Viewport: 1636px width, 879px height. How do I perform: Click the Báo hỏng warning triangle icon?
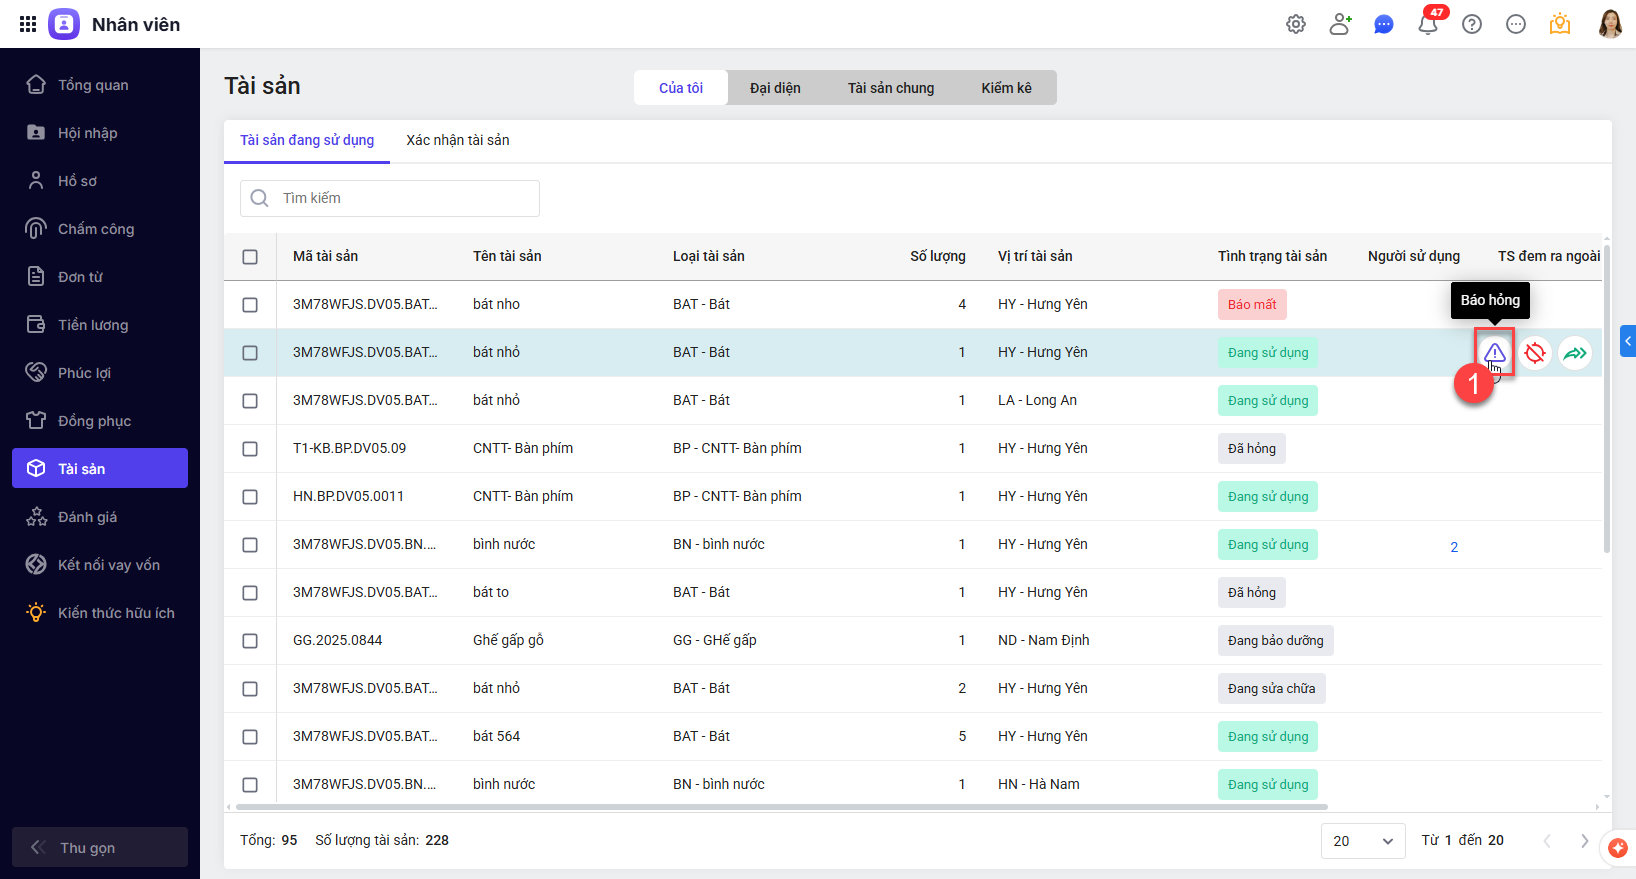coord(1494,353)
